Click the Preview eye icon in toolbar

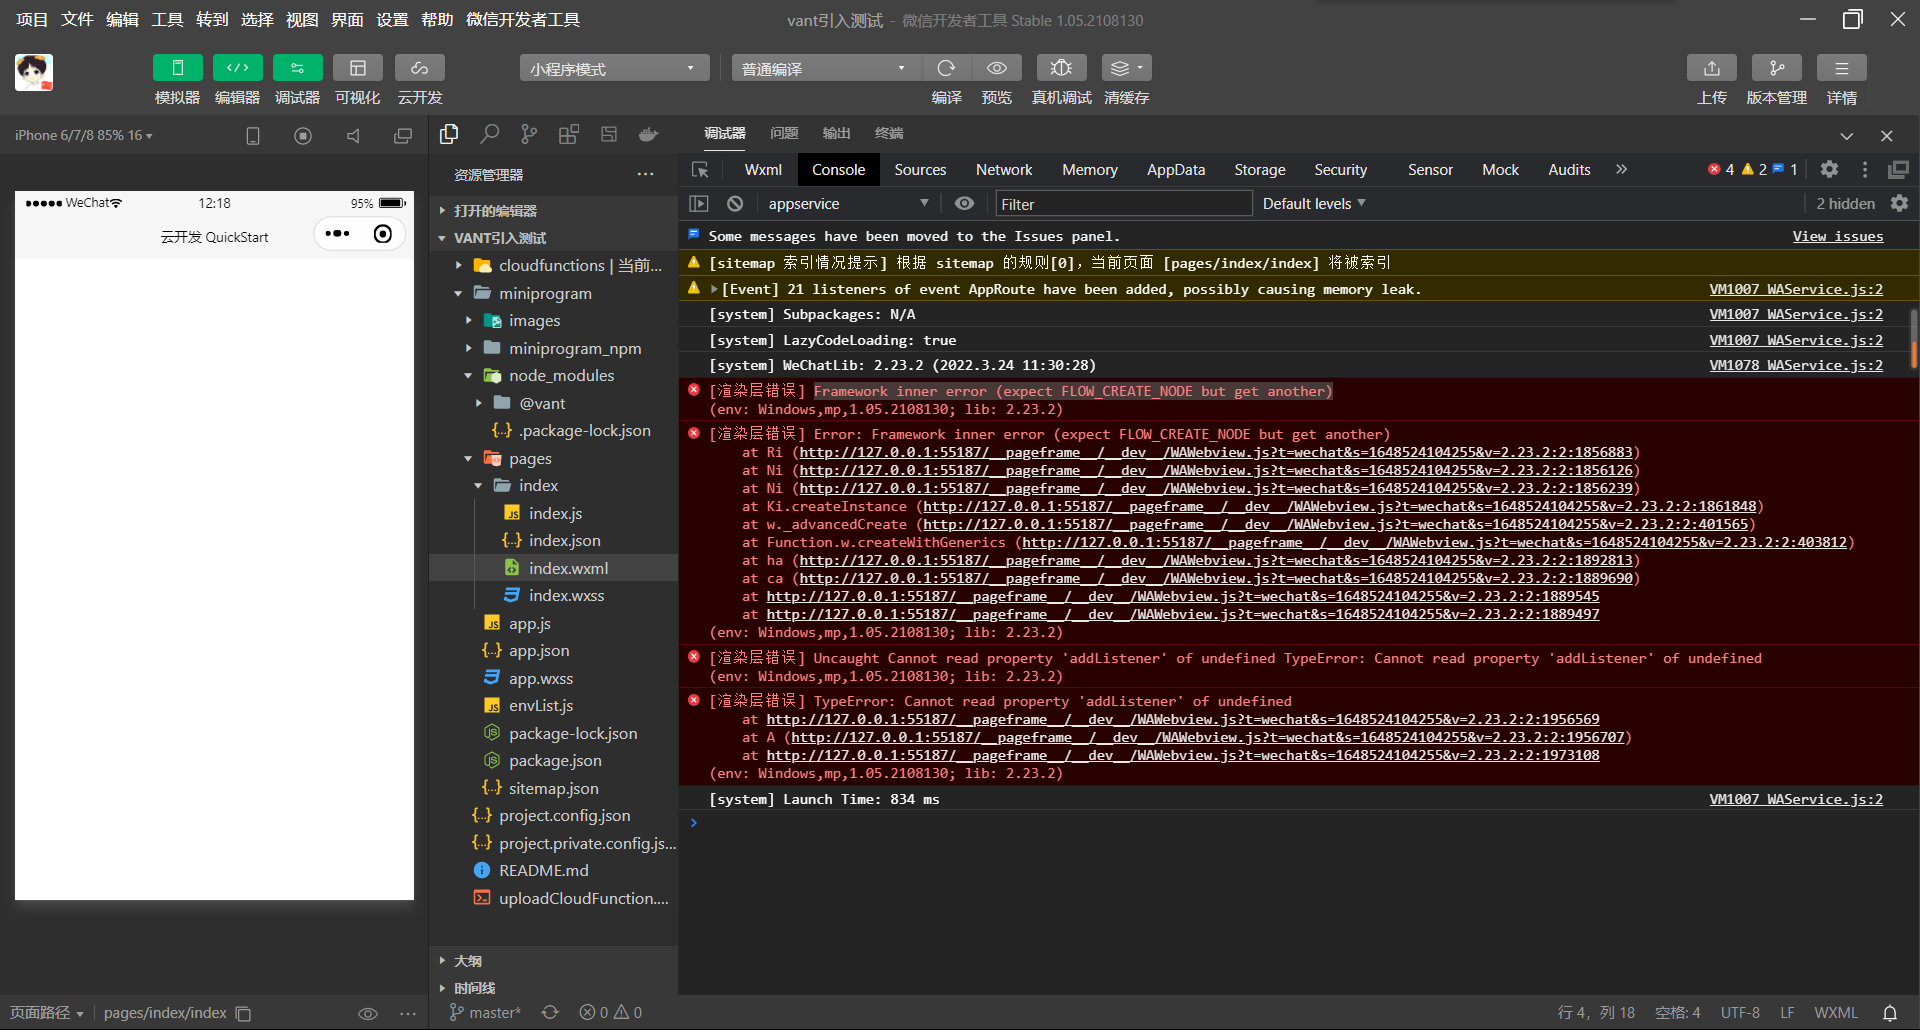pyautogui.click(x=997, y=68)
